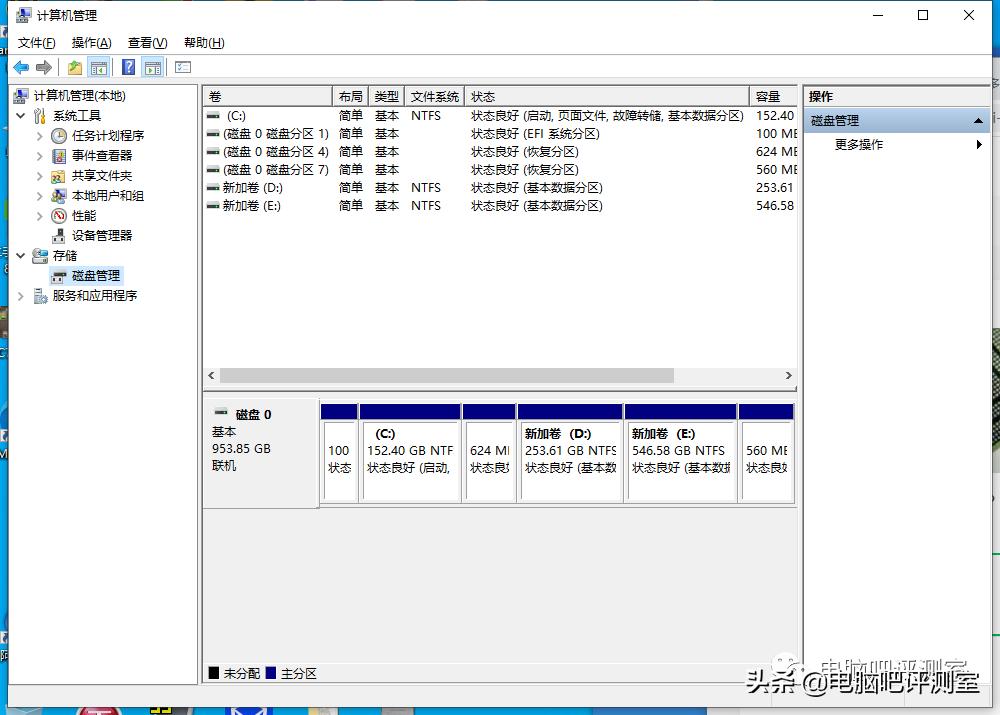Expand the 共享文件夹 node
The height and width of the screenshot is (715, 1000).
click(x=40, y=176)
